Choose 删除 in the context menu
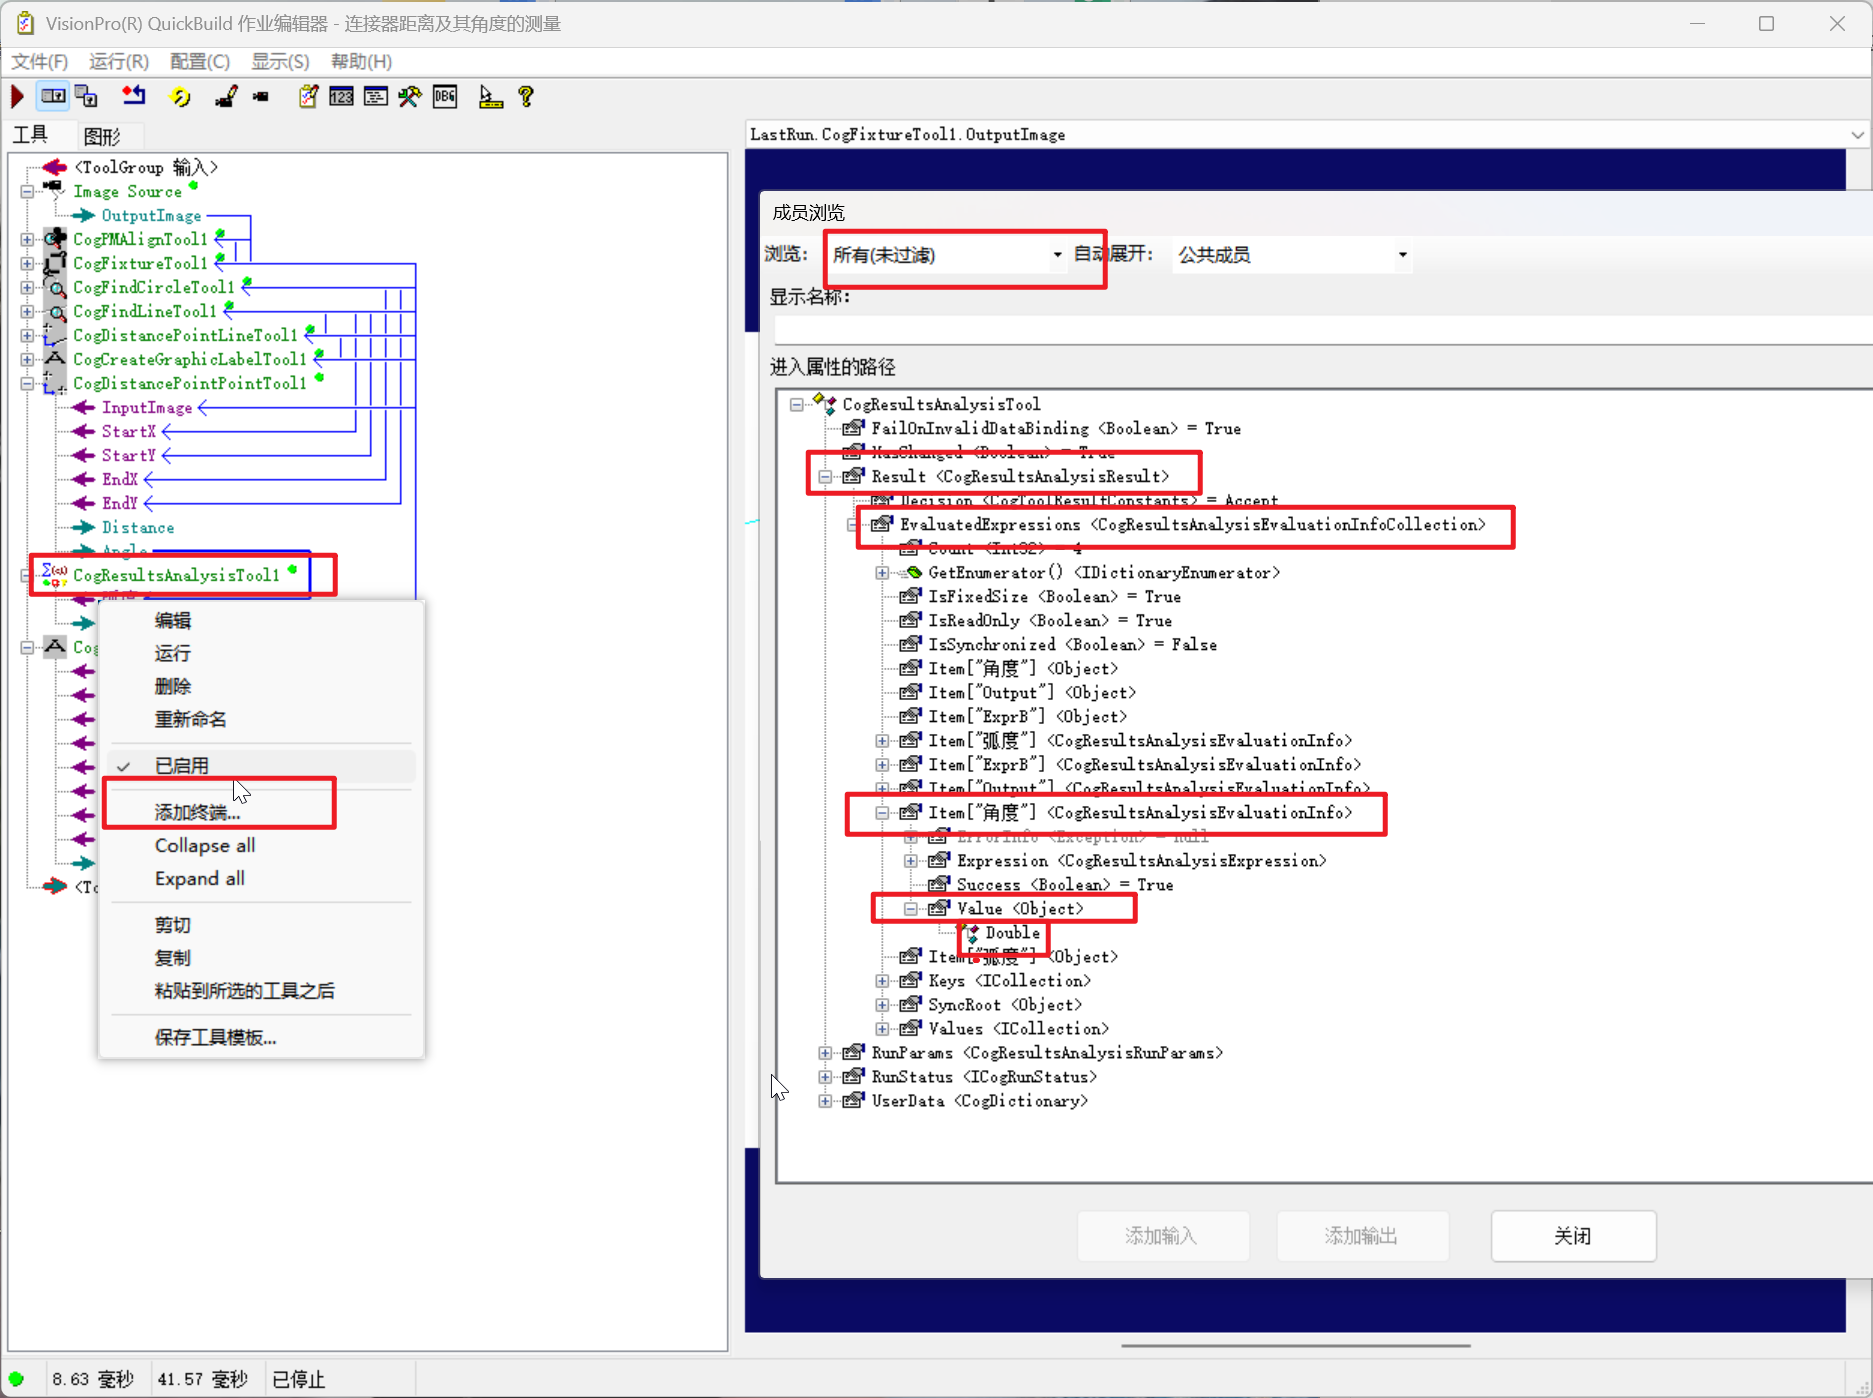1873x1398 pixels. [261, 686]
